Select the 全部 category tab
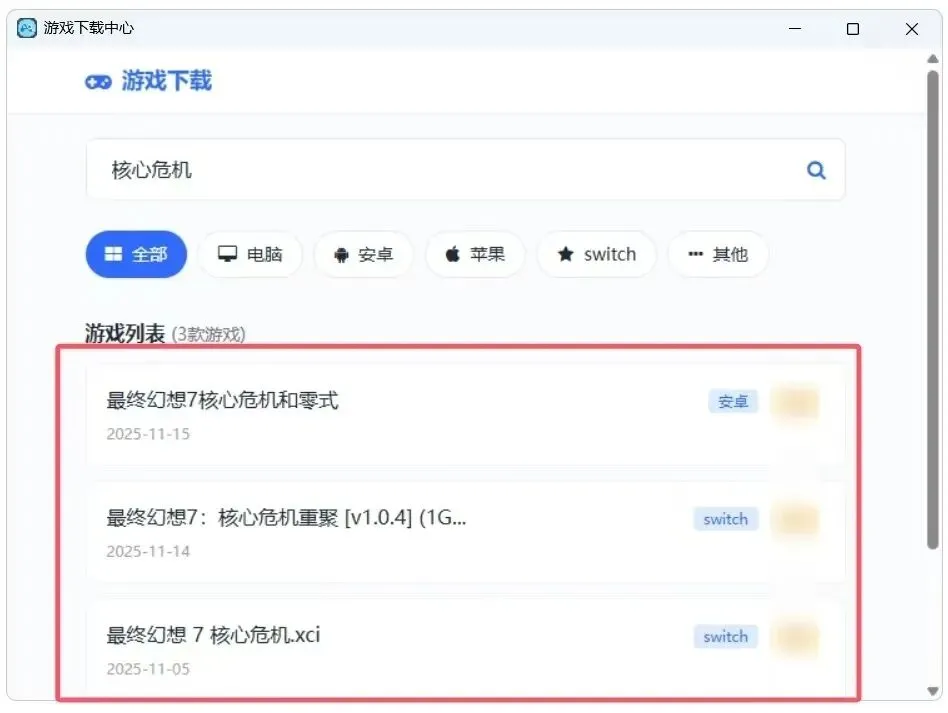The width and height of the screenshot is (948, 713). 136,254
